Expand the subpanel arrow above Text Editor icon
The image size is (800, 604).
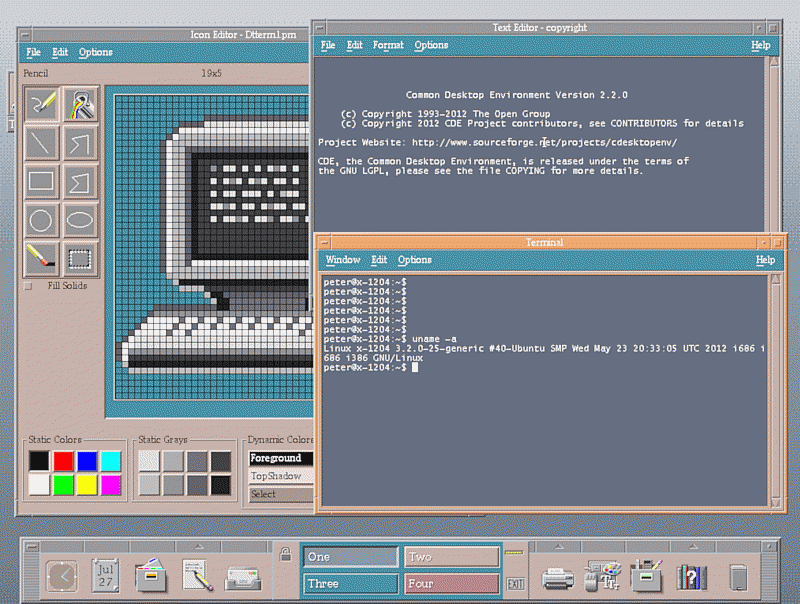coord(198,546)
